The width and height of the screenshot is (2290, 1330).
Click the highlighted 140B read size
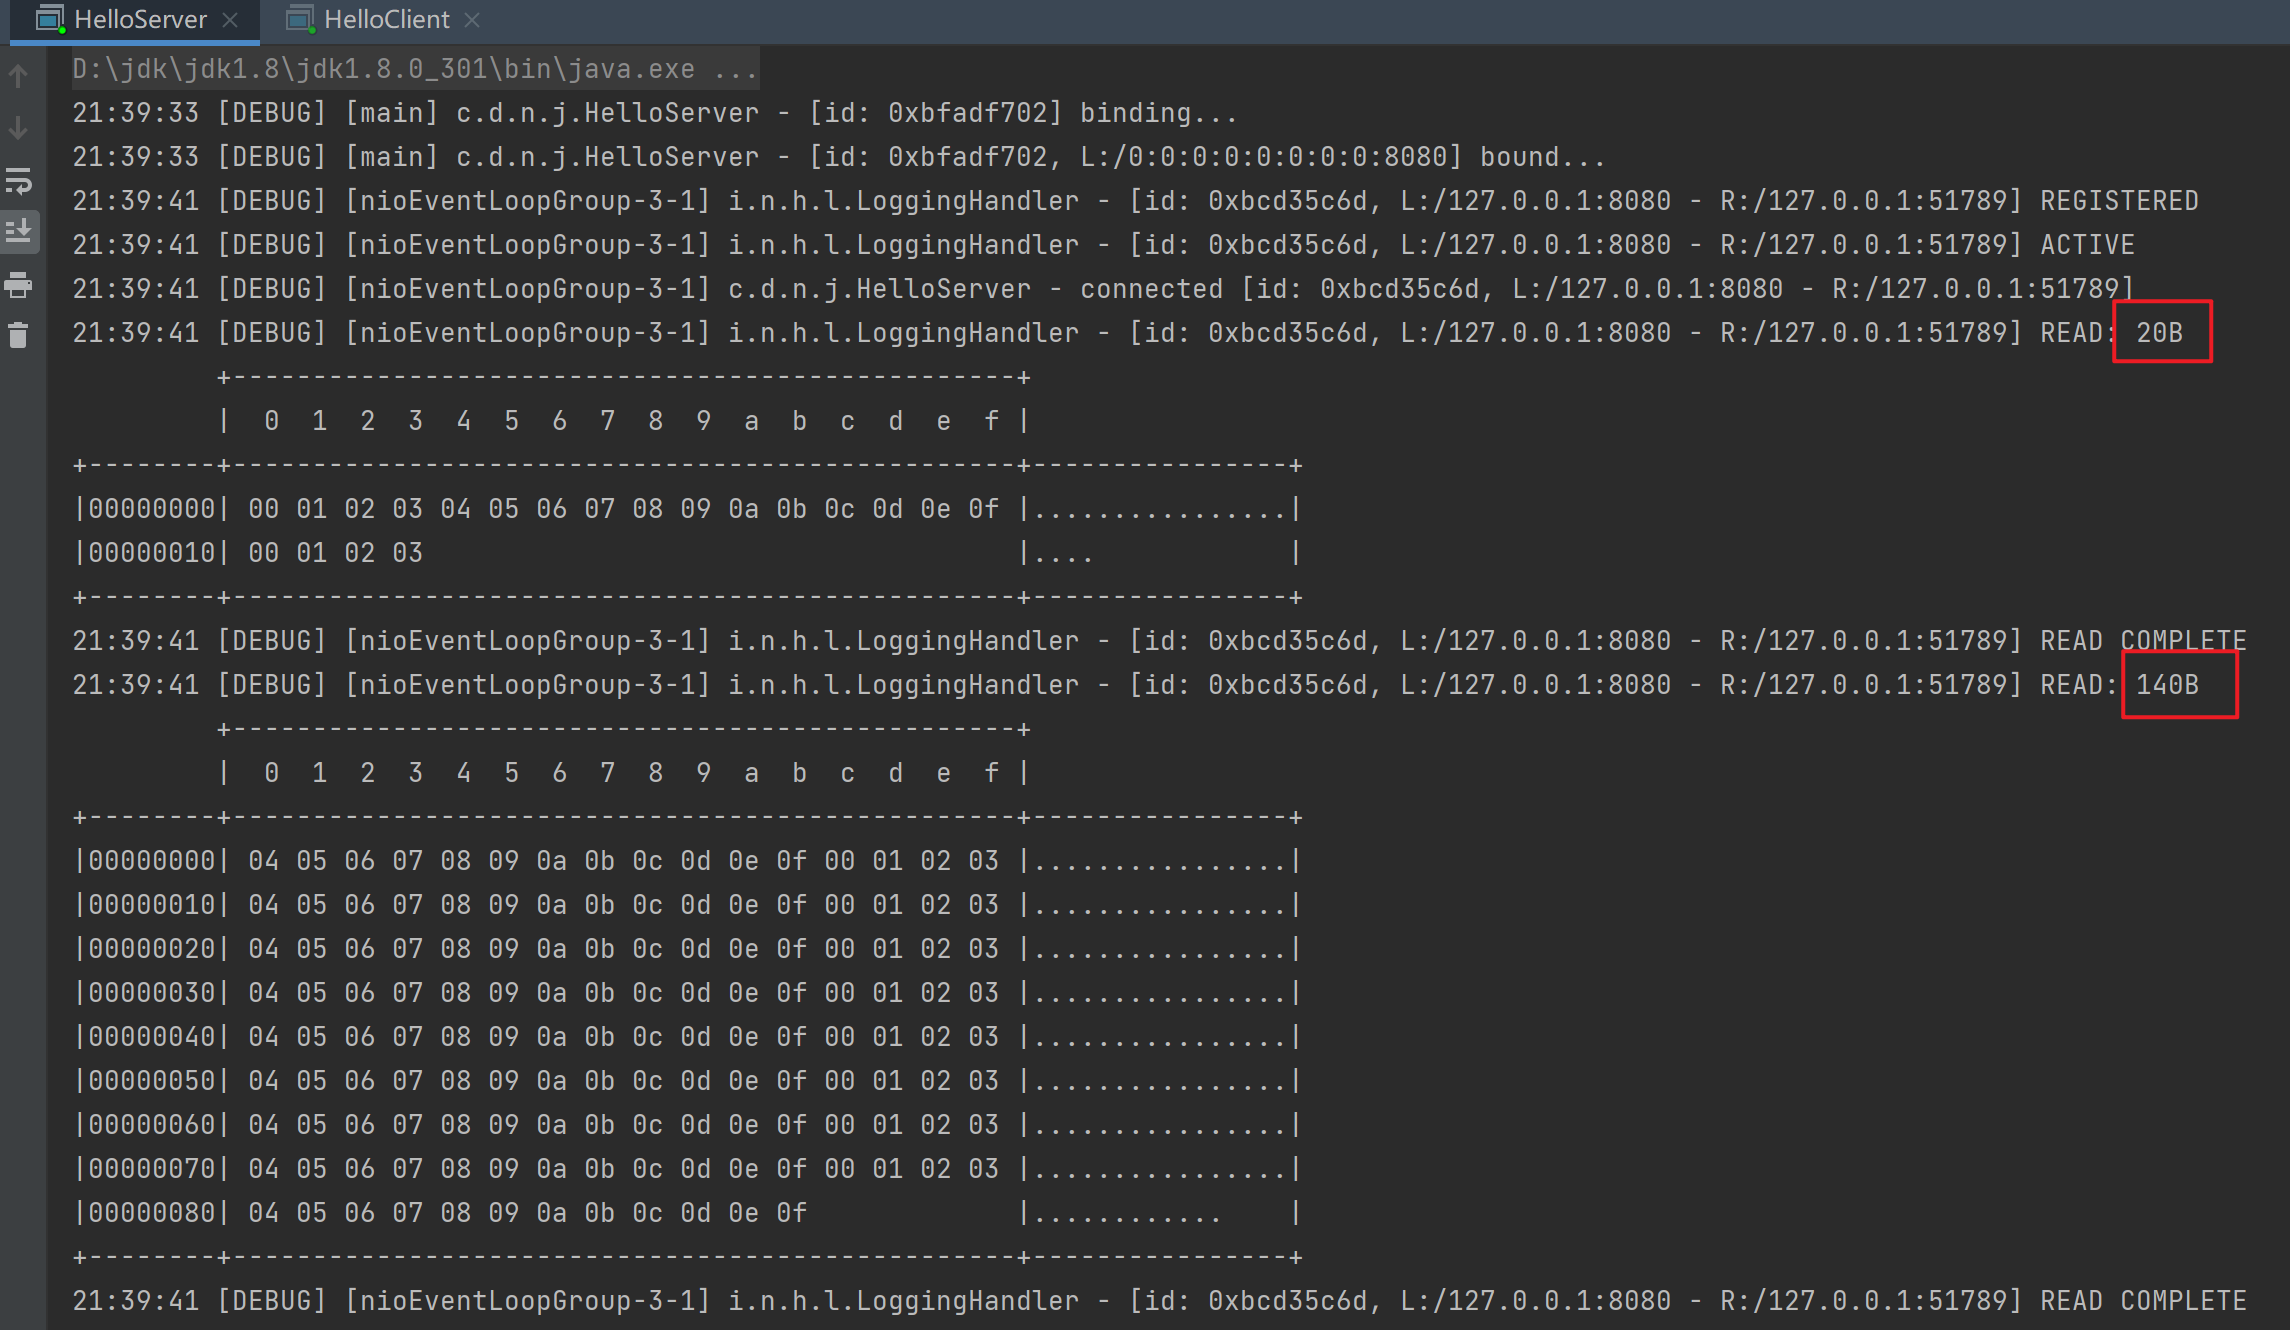(x=2167, y=685)
